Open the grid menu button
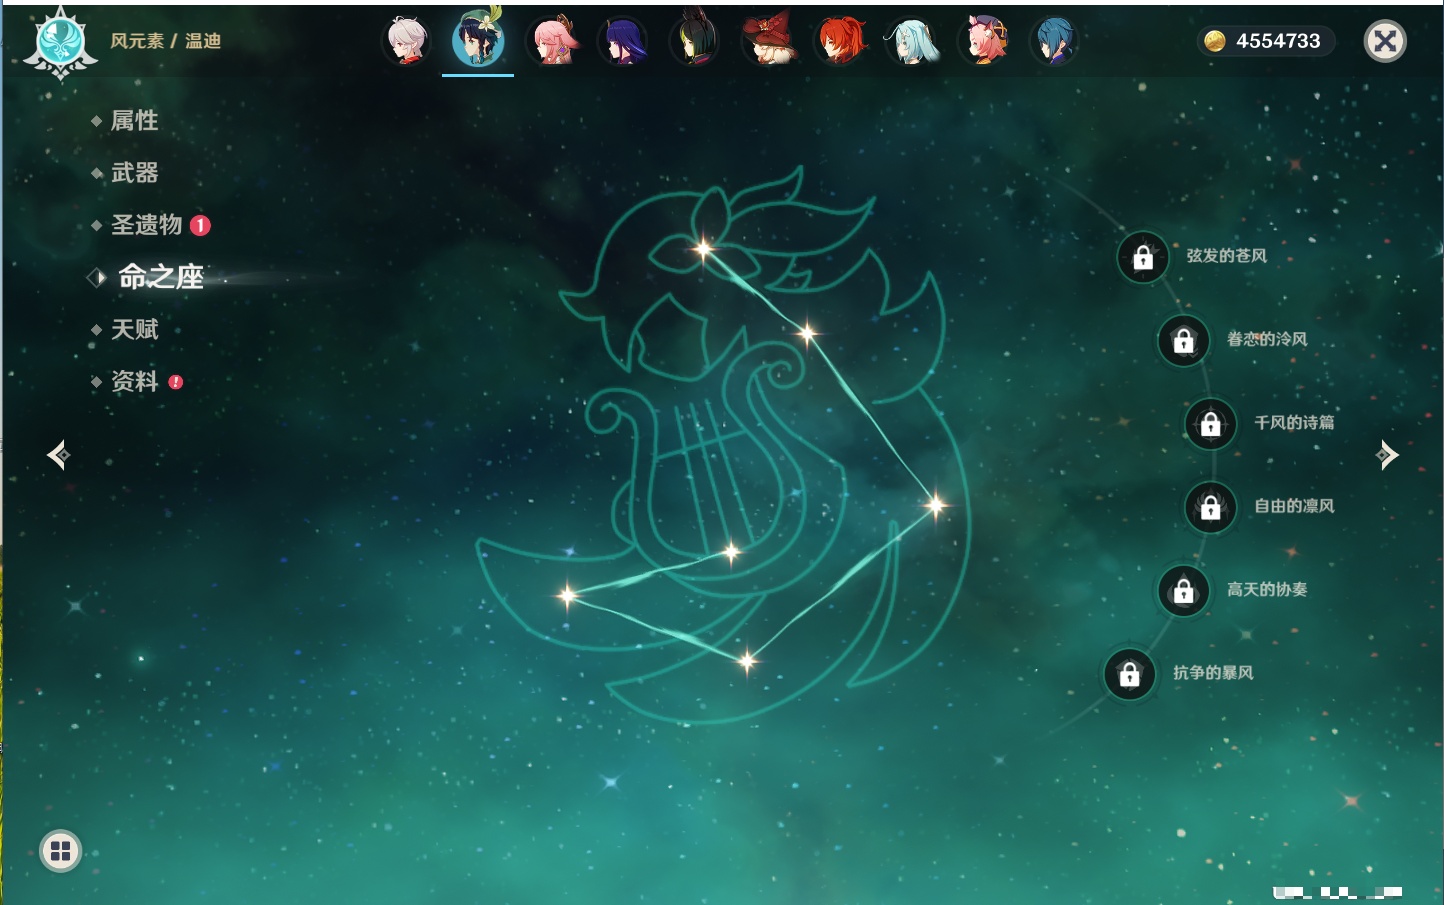Viewport: 1444px width, 905px height. [60, 851]
